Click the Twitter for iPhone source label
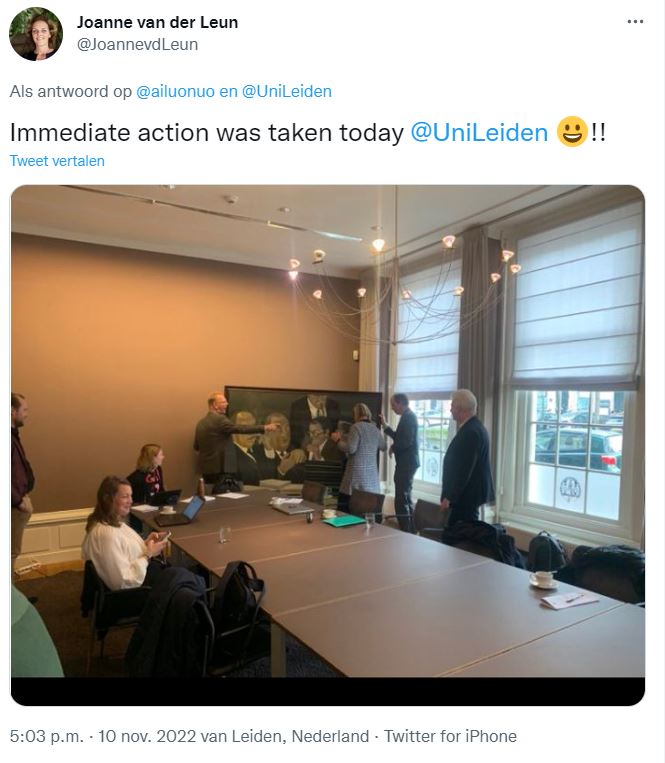This screenshot has height=763, width=665. tap(450, 736)
